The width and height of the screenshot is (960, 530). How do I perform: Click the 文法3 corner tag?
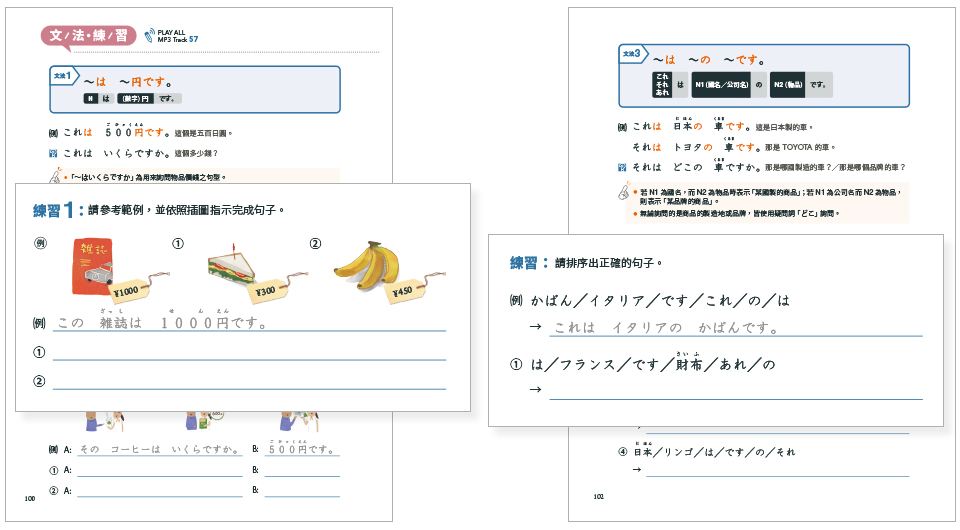633,53
